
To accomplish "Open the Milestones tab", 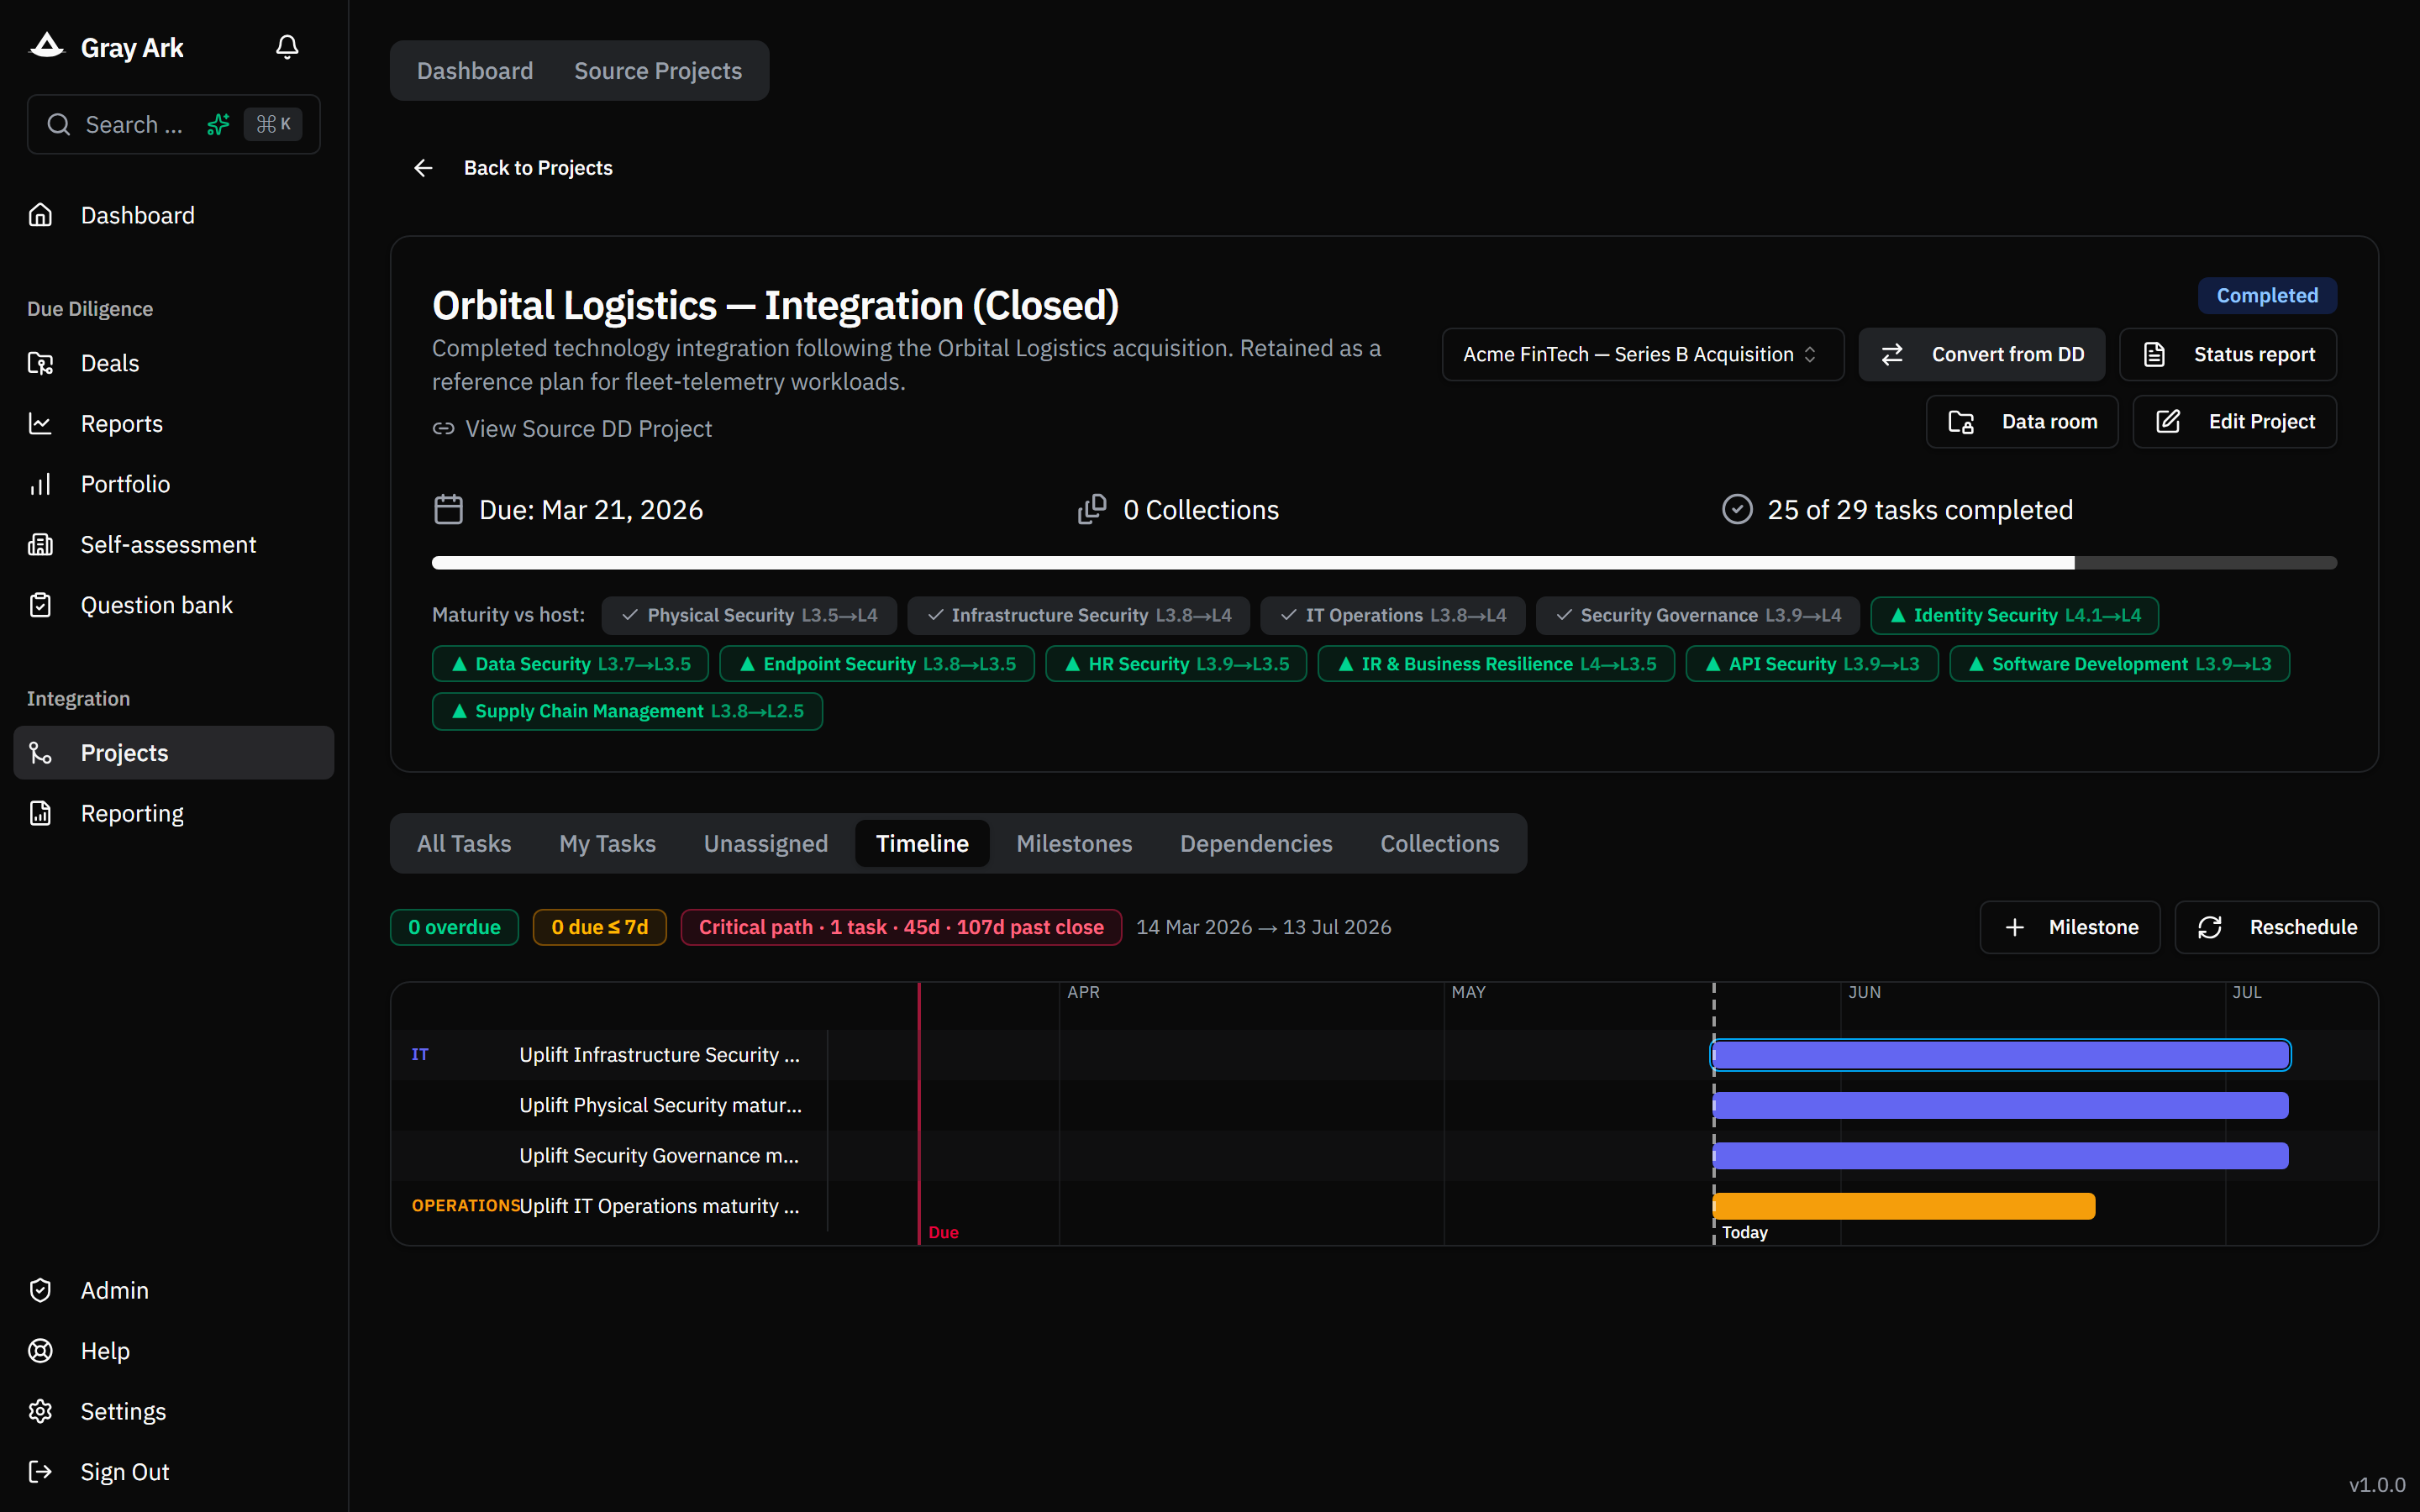I will pos(1074,843).
